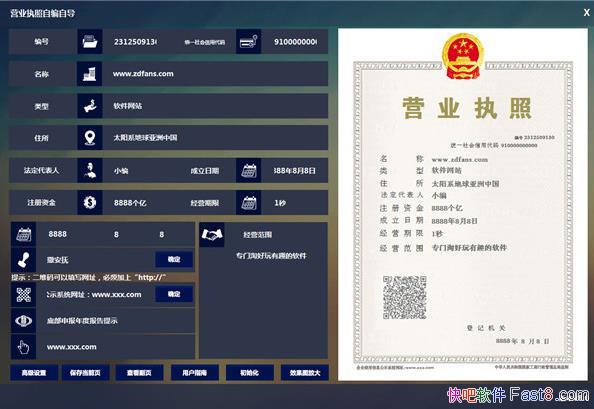
Task: Click 效果图放大 to enlarge preview
Action: [305, 373]
